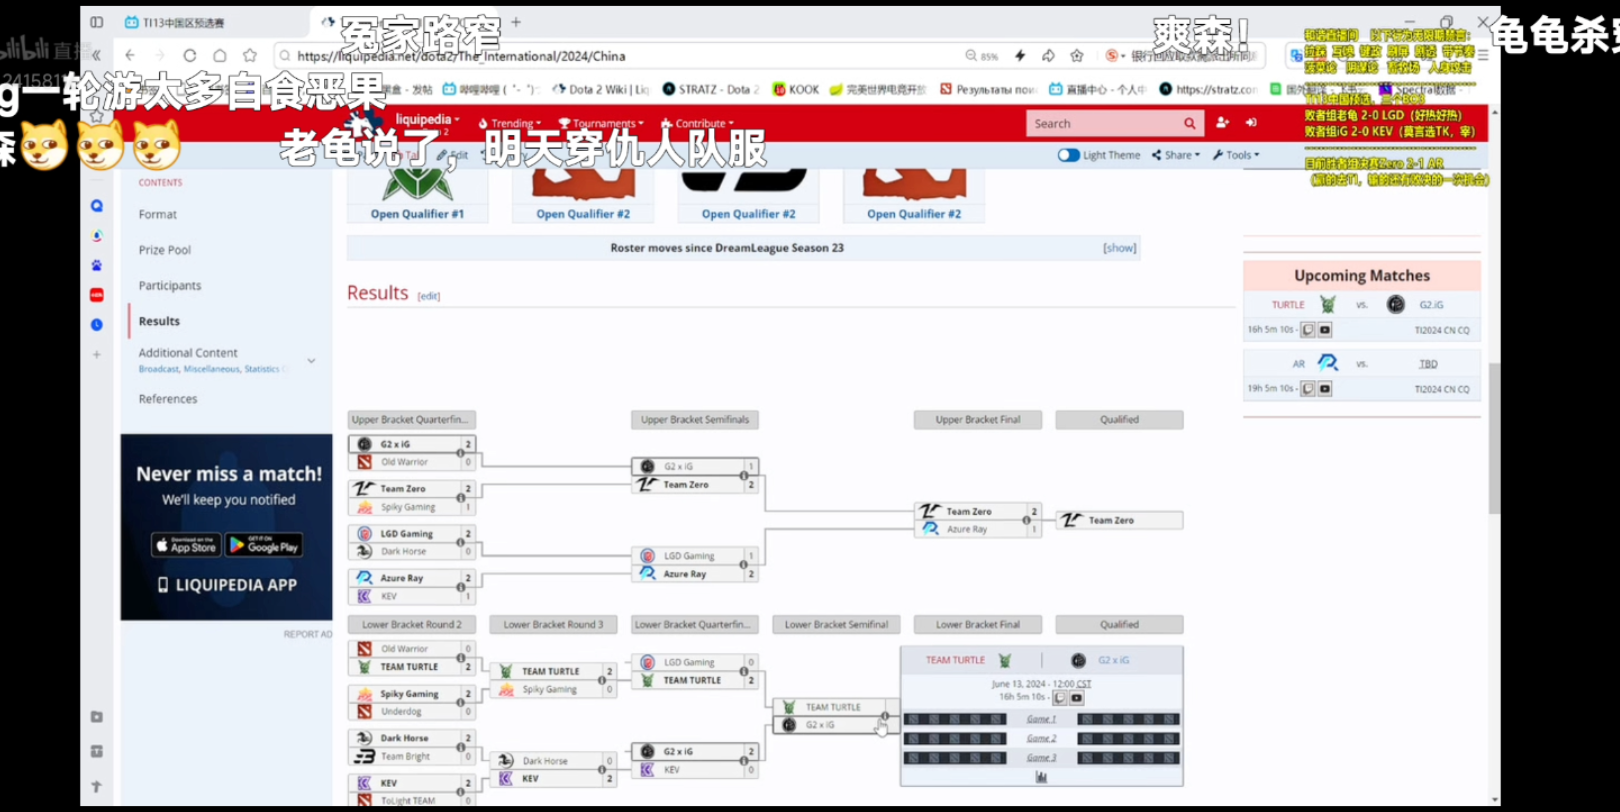Screen dimensions: 1620x812
Task: Click the statistics chart icon in match popup
Action: (1041, 777)
